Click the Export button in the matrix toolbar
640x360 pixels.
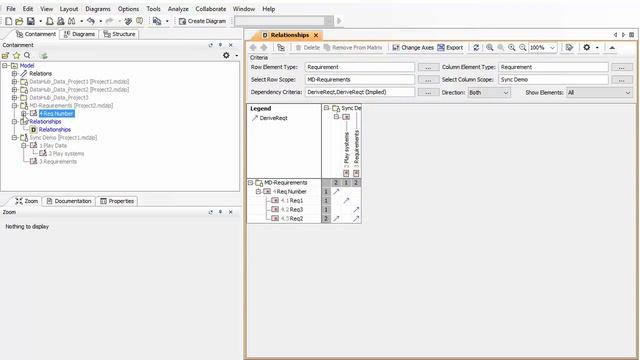[x=450, y=48]
